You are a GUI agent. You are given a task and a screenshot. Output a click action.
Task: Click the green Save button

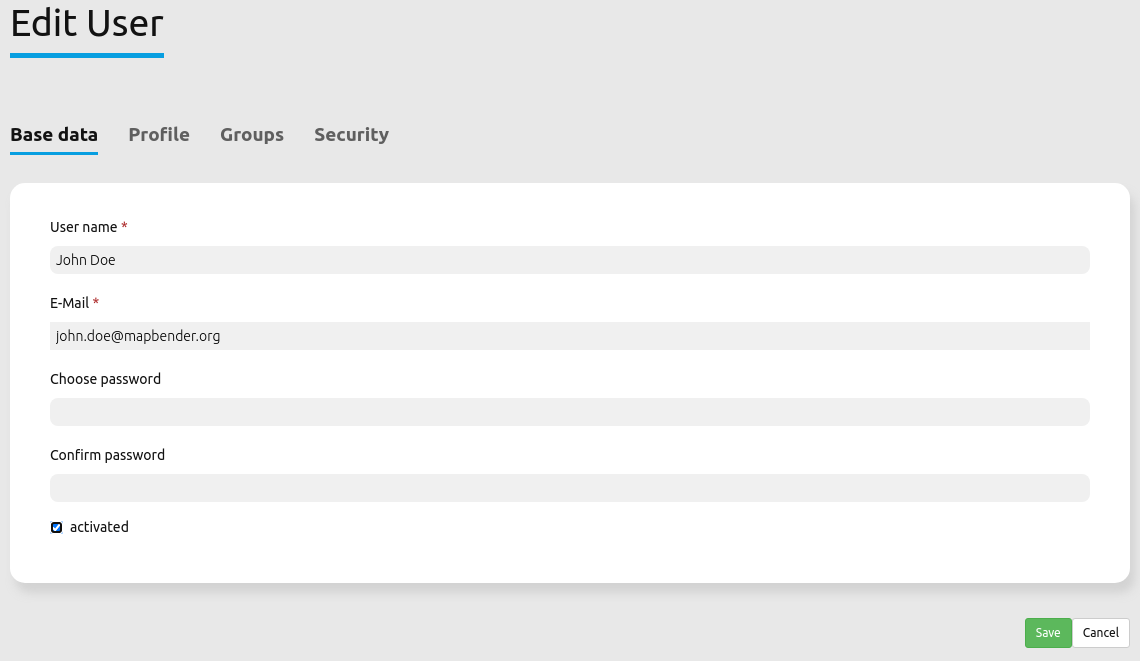(x=1047, y=633)
